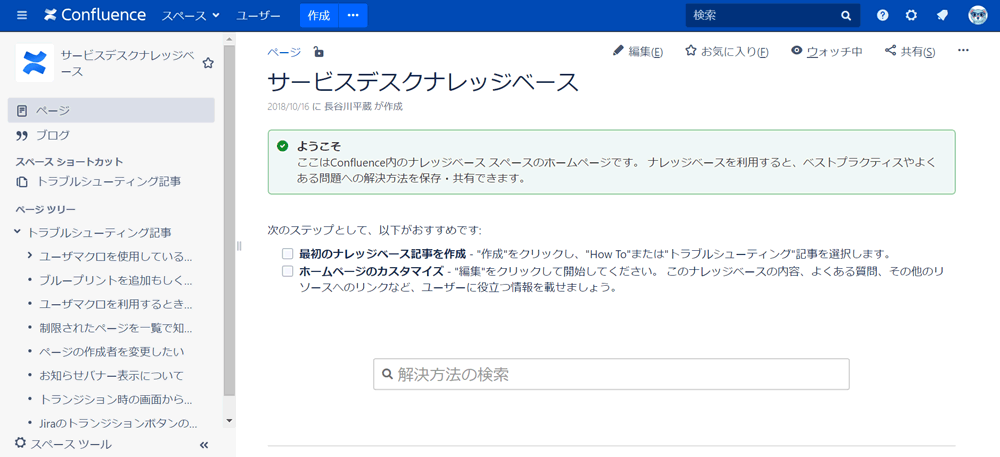Select ページ in the sidebar

(x=111, y=110)
